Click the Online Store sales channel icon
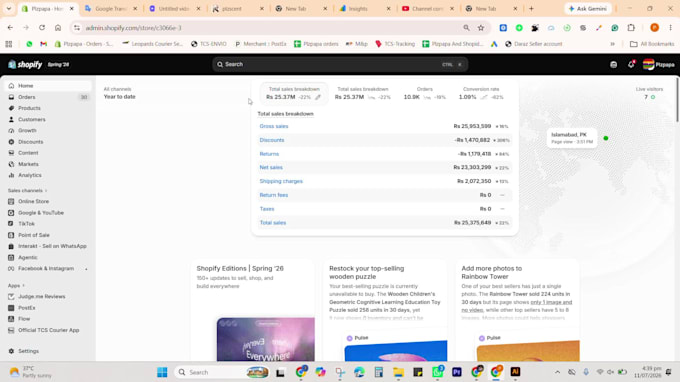680x382 pixels. (11, 202)
